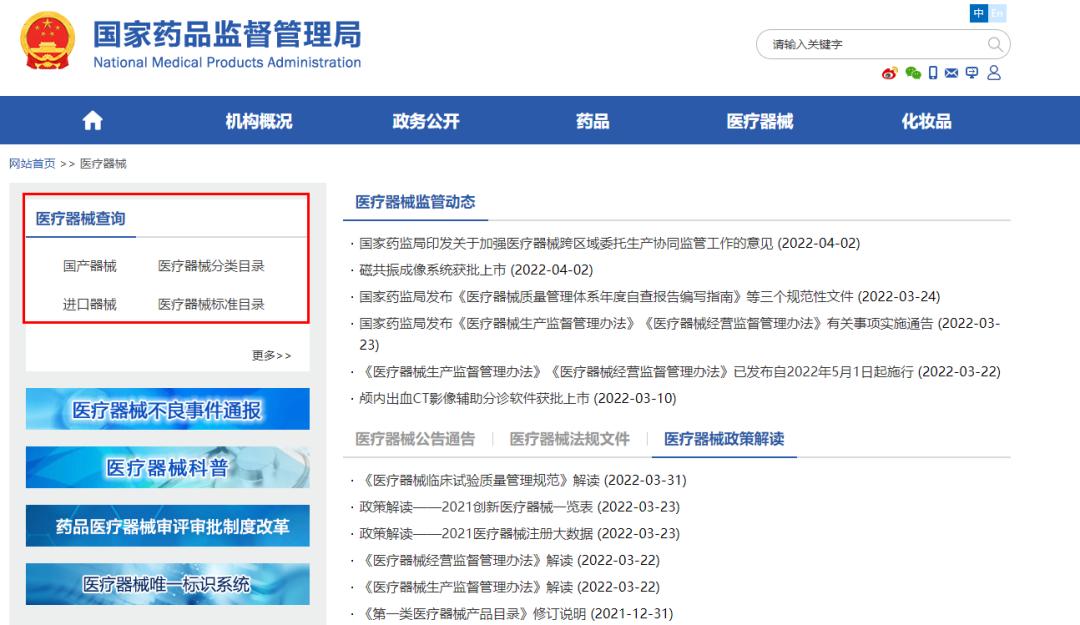
Task: Open 《医疗器械经营监督管理办法》解读 link
Action: 510,561
